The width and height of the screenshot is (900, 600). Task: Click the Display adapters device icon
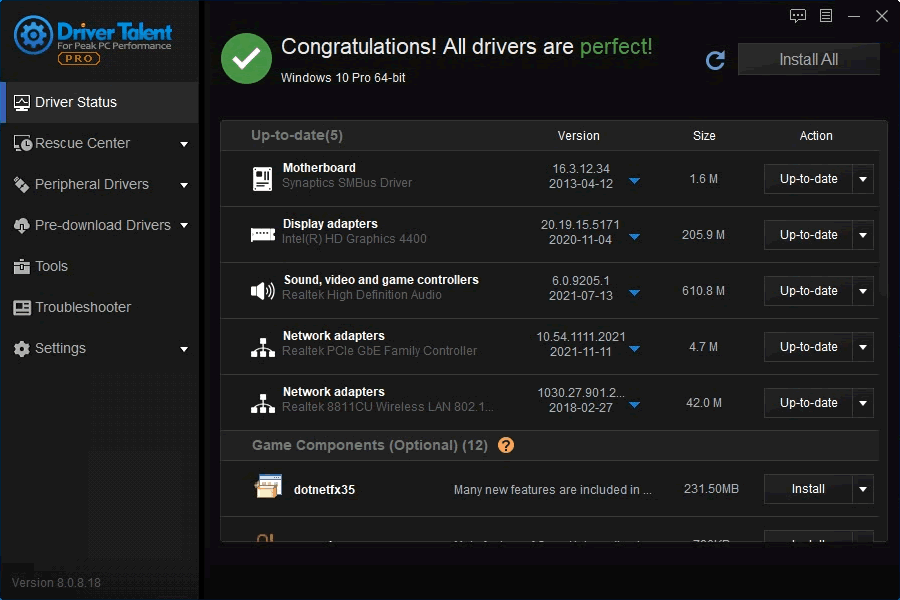[x=263, y=234]
